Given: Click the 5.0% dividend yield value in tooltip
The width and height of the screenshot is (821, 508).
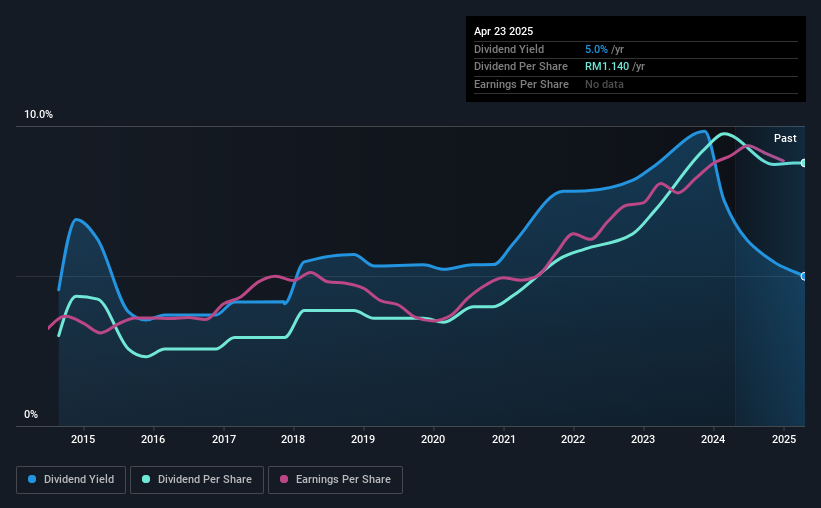Looking at the screenshot, I should click(x=596, y=49).
